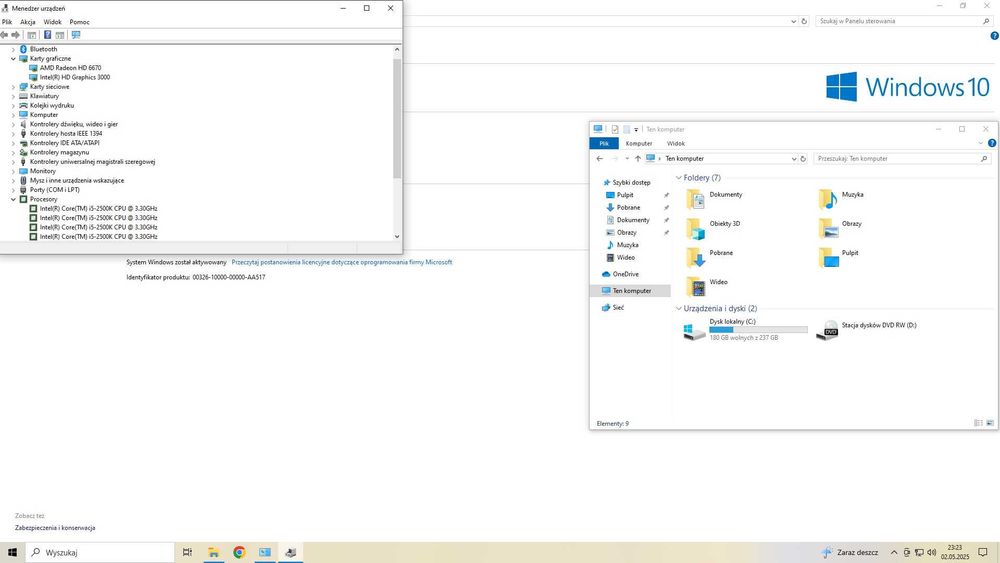Select Pobrane in Explorer sidebar
Screen dimensions: 1000x563
click(x=628, y=207)
